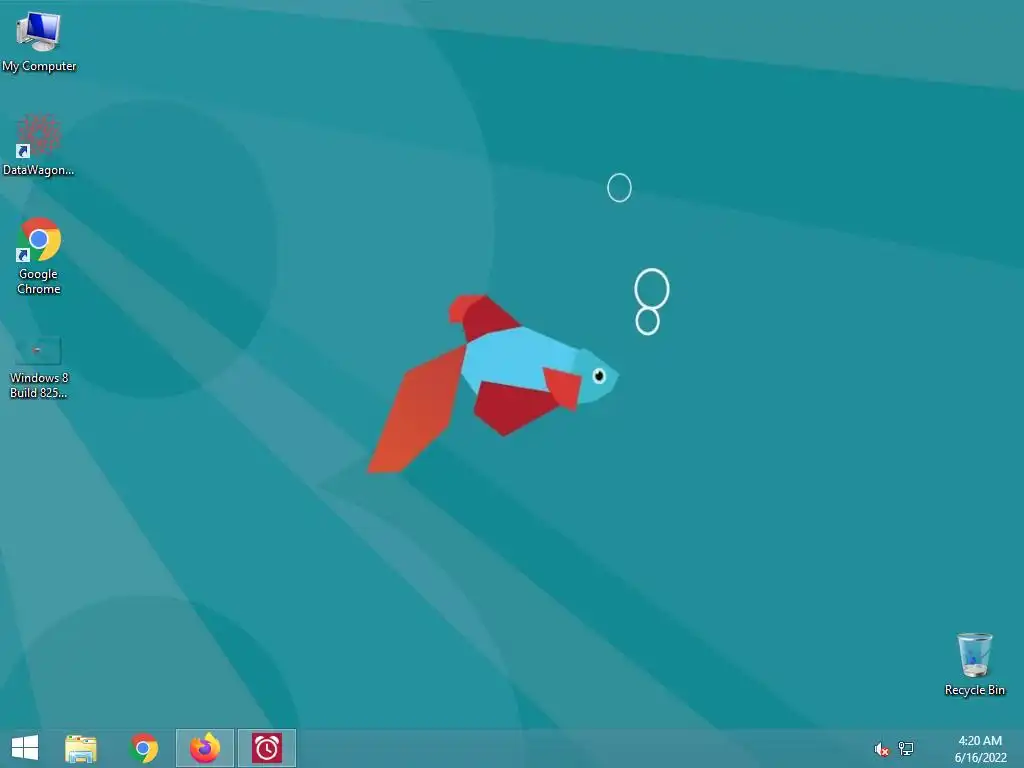Select the Recycle Bin icon
Image resolution: width=1024 pixels, height=768 pixels.
pyautogui.click(x=974, y=665)
